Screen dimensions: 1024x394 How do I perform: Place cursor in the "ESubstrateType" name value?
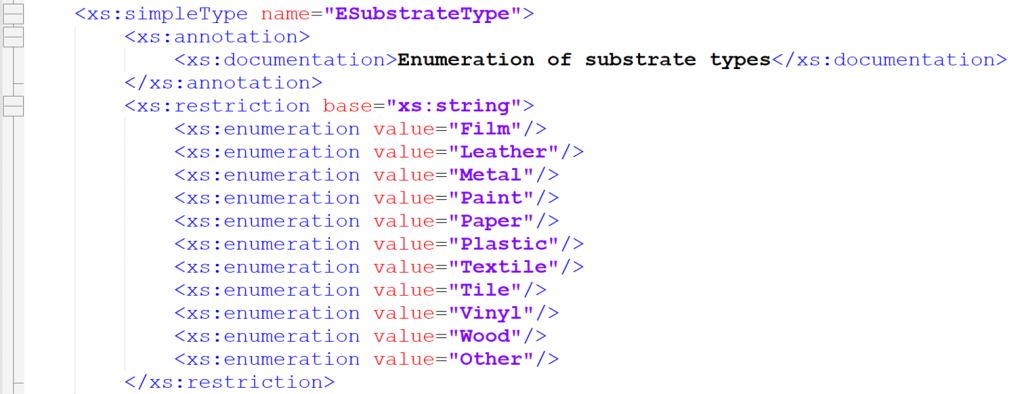(421, 14)
